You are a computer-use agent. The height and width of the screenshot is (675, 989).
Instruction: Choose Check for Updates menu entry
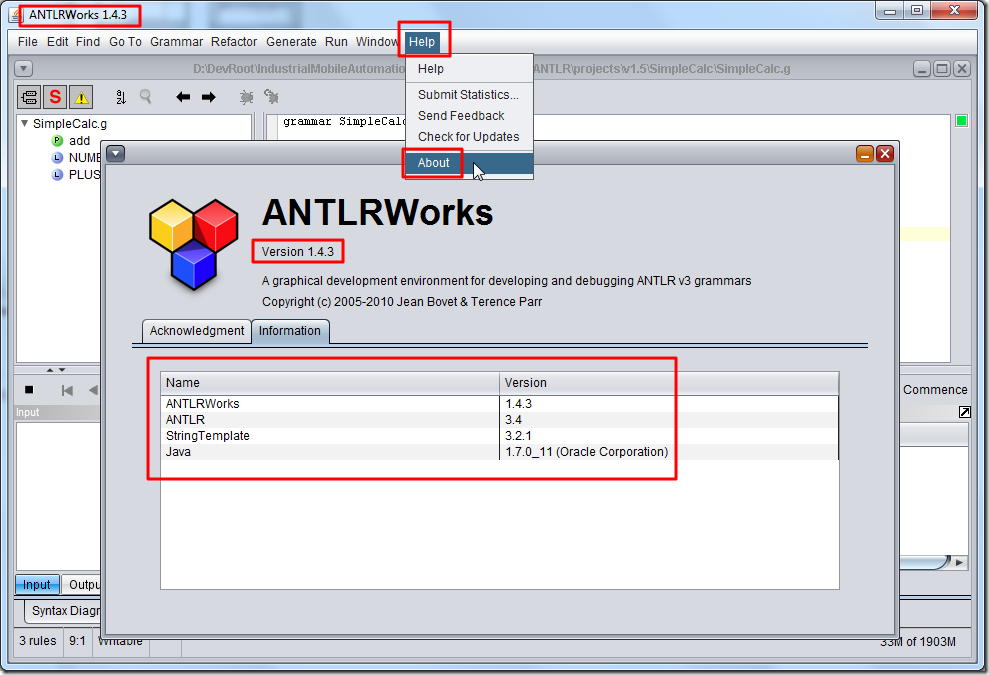pos(469,137)
